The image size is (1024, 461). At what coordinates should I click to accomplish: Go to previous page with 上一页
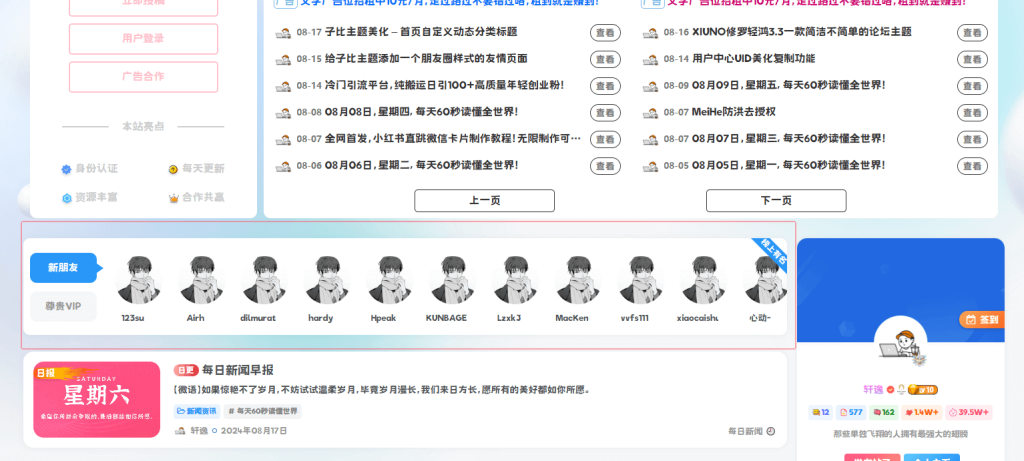click(484, 200)
